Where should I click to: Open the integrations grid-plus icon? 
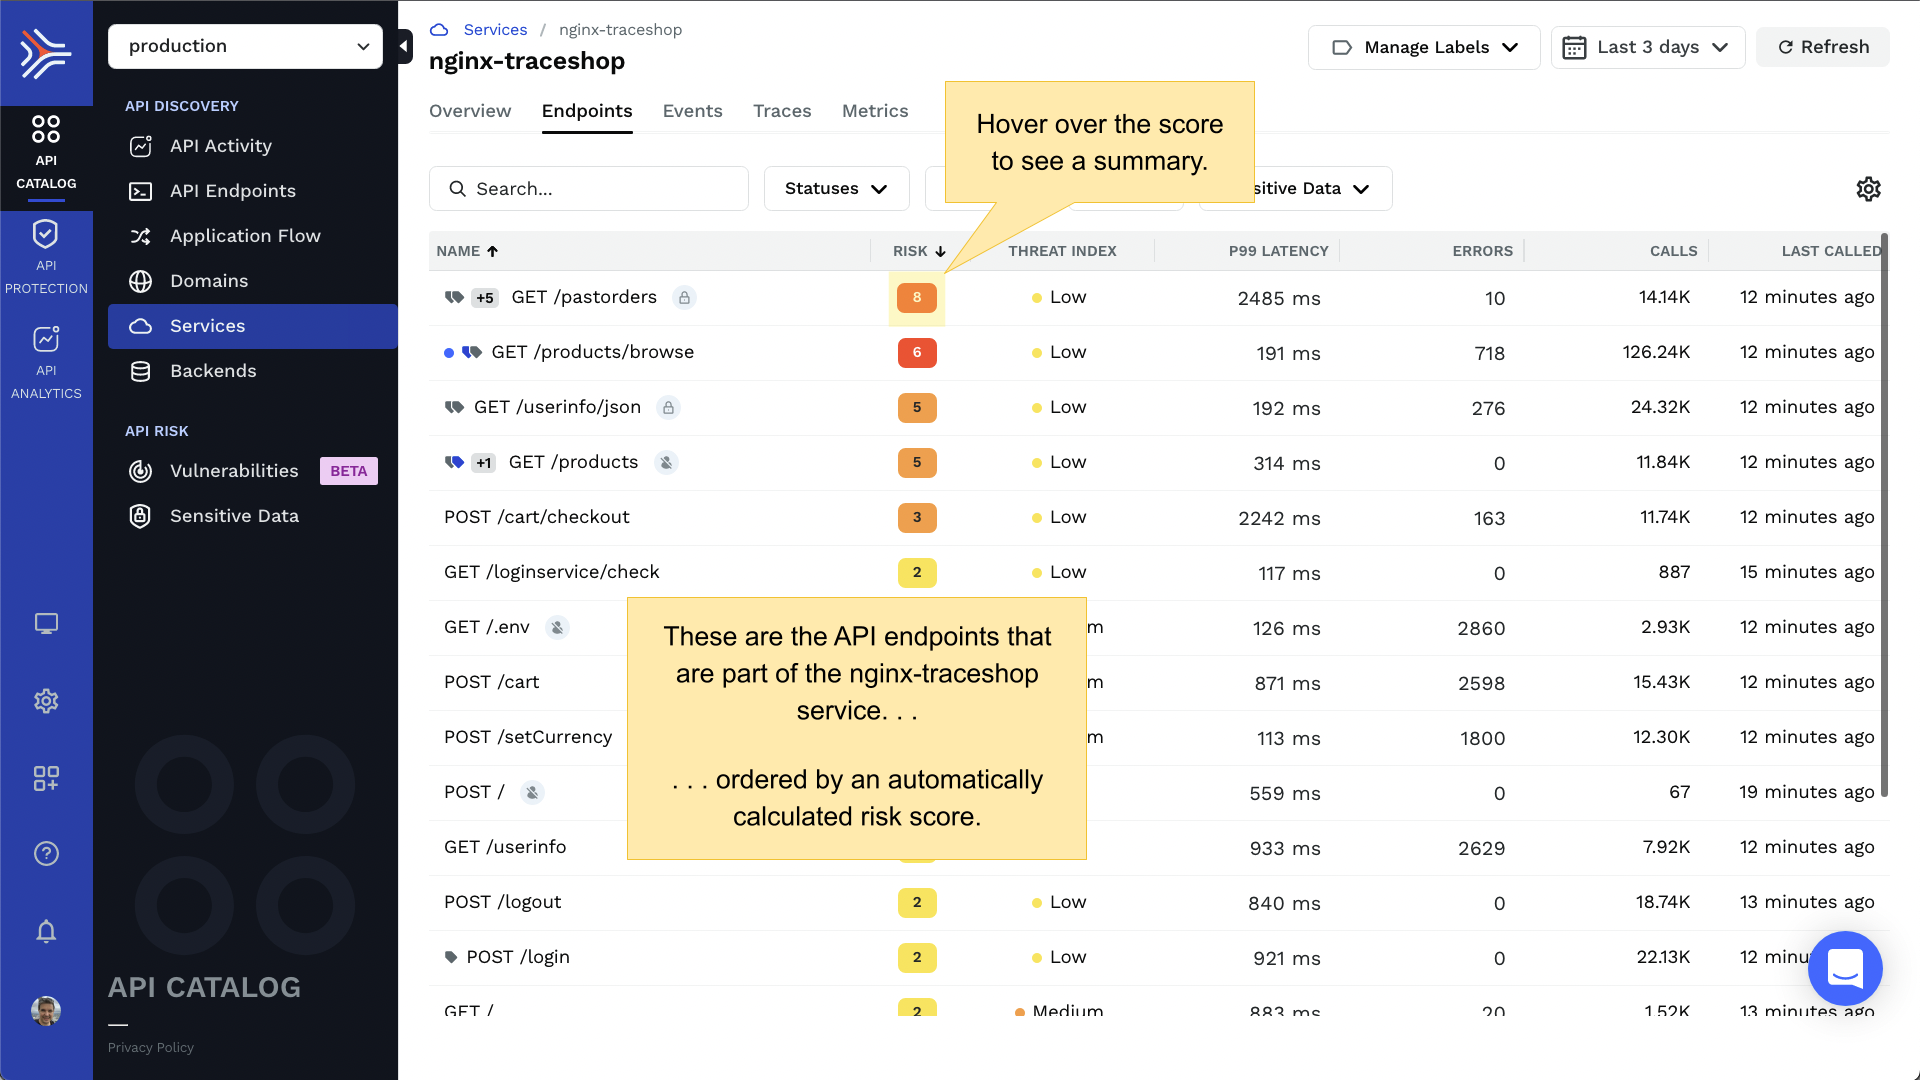click(x=46, y=778)
